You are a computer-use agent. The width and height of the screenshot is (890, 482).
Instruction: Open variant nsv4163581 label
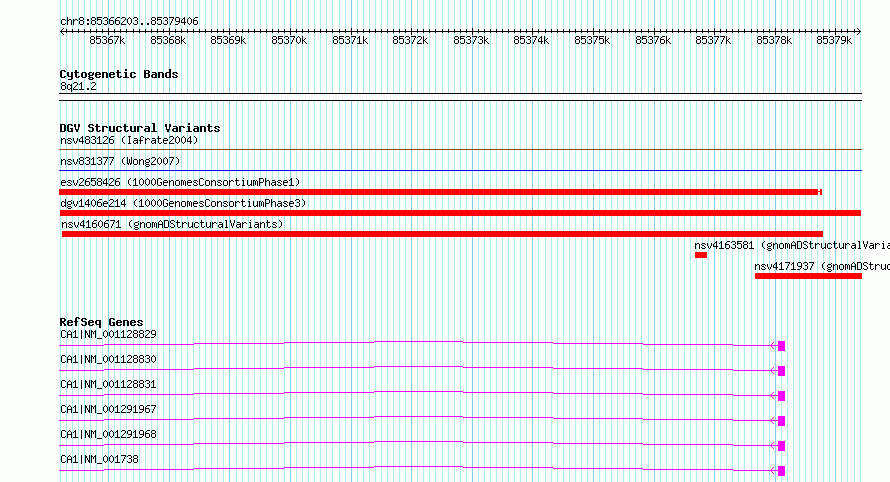792,245
